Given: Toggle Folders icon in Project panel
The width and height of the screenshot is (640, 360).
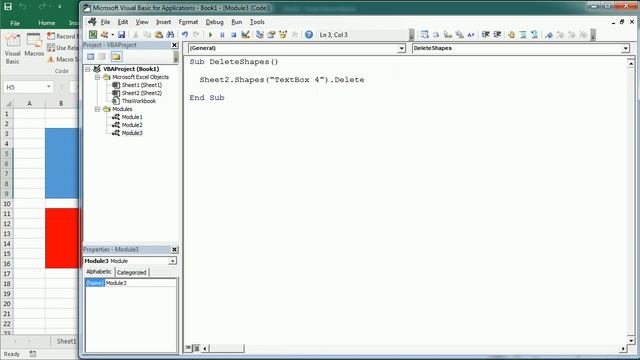Looking at the screenshot, I should pos(116,56).
